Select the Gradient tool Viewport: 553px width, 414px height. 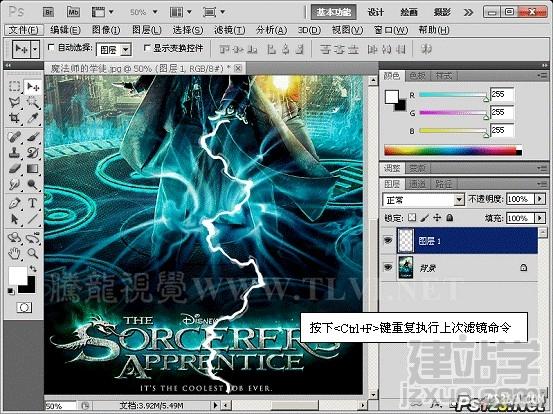(x=33, y=169)
